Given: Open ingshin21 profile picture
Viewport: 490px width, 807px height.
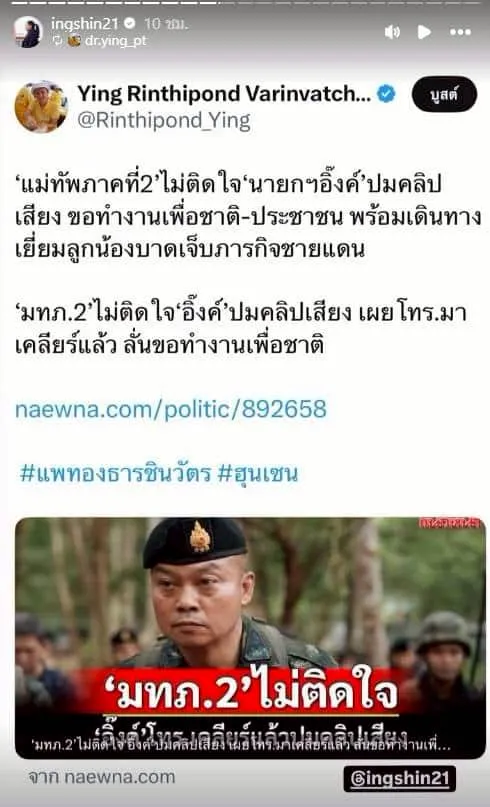Looking at the screenshot, I should pos(28,32).
